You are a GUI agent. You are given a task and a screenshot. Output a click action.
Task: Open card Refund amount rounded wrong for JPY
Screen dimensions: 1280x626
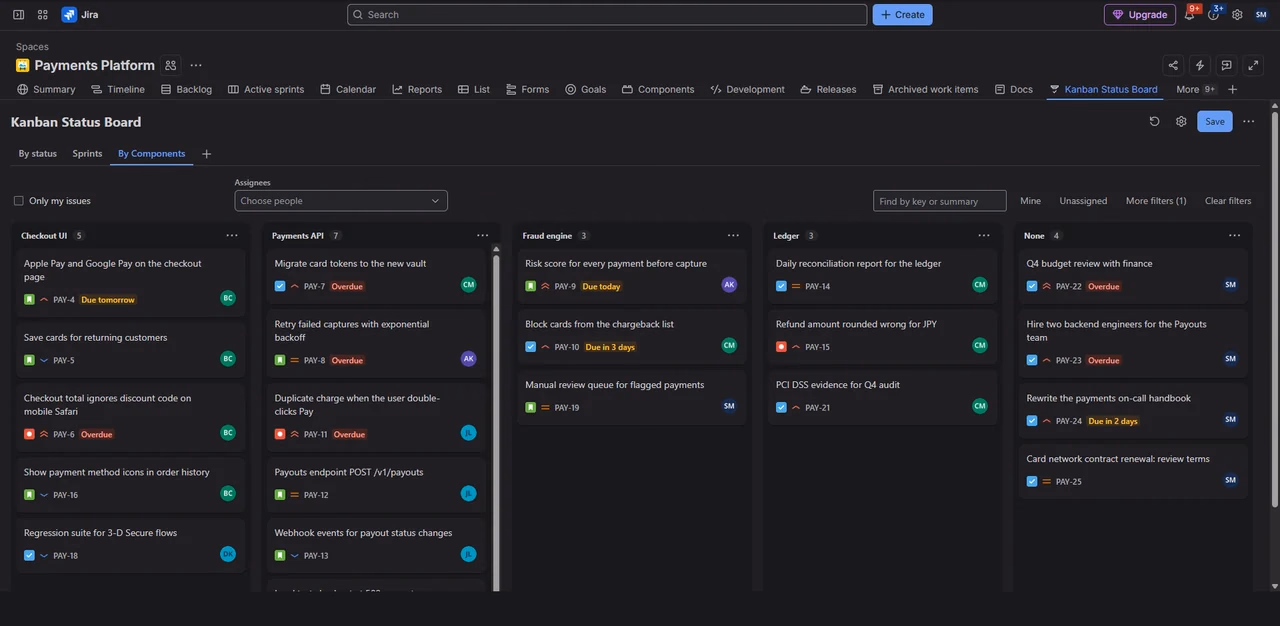tap(882, 335)
